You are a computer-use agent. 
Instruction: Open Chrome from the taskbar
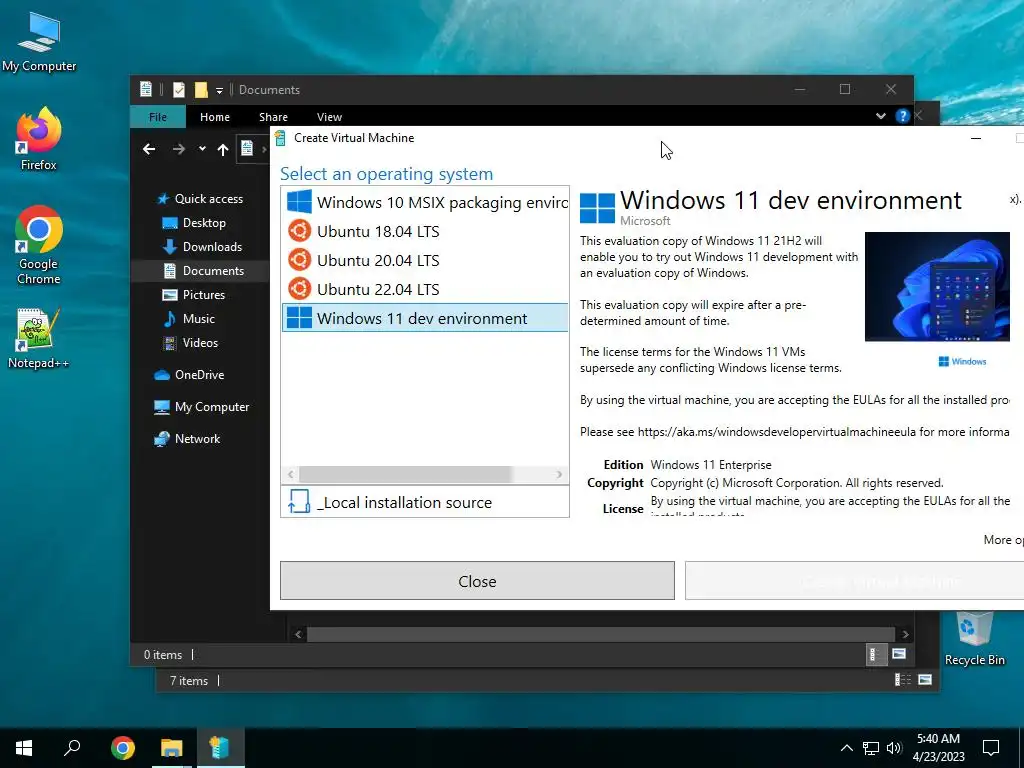[x=123, y=748]
